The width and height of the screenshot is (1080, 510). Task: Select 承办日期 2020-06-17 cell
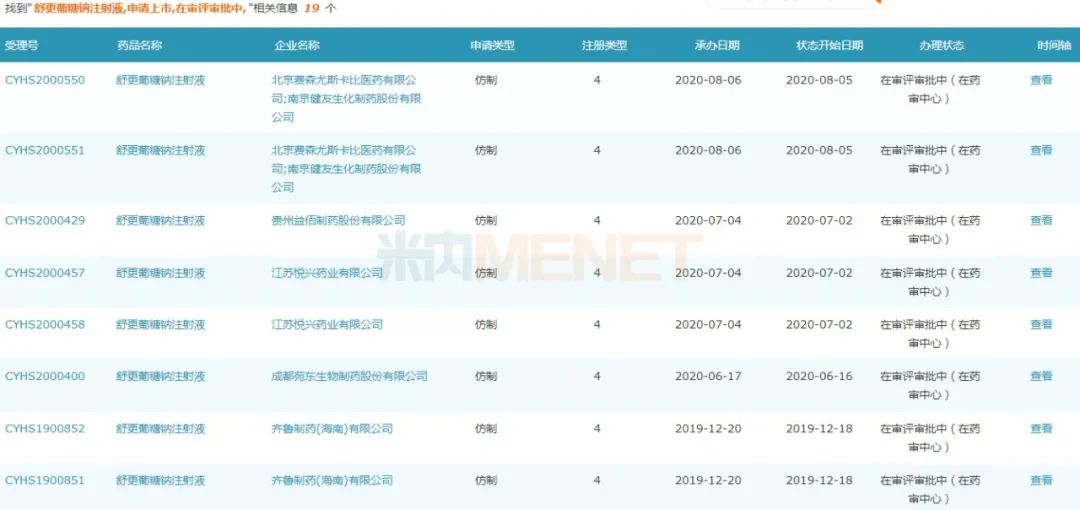click(708, 376)
